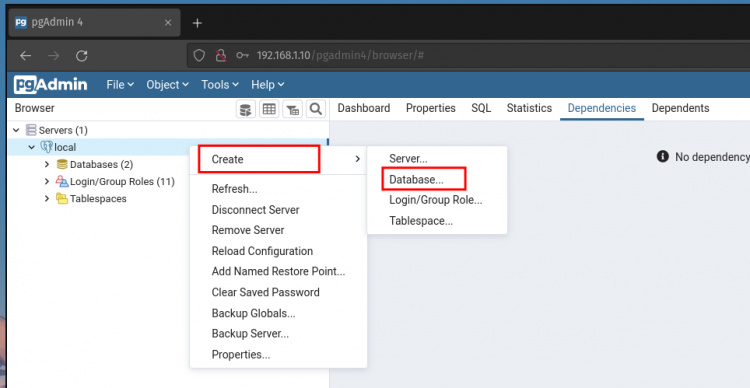This screenshot has width=750, height=388.
Task: Switch to the SQL tab
Action: click(481, 108)
